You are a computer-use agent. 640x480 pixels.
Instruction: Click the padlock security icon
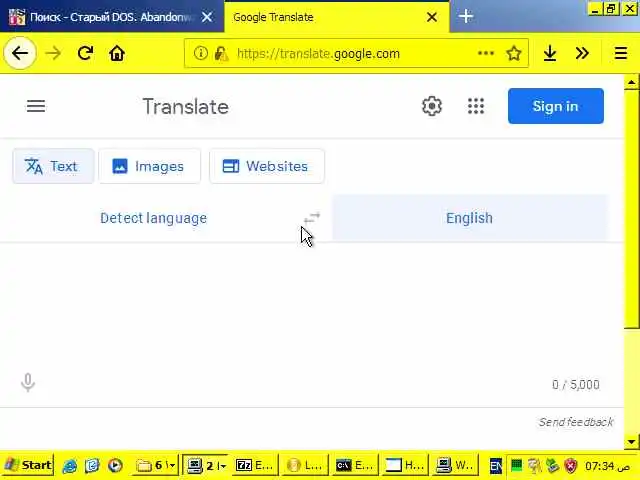(x=221, y=53)
